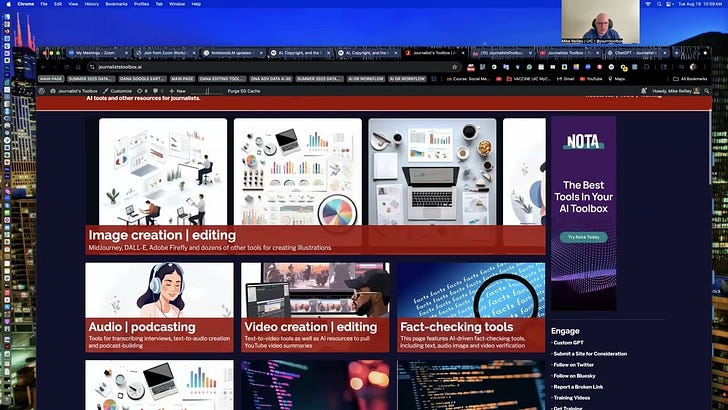Viewport: 728px width, 410px height.
Task: Open Spotlight search in menu bar
Action: point(659,4)
